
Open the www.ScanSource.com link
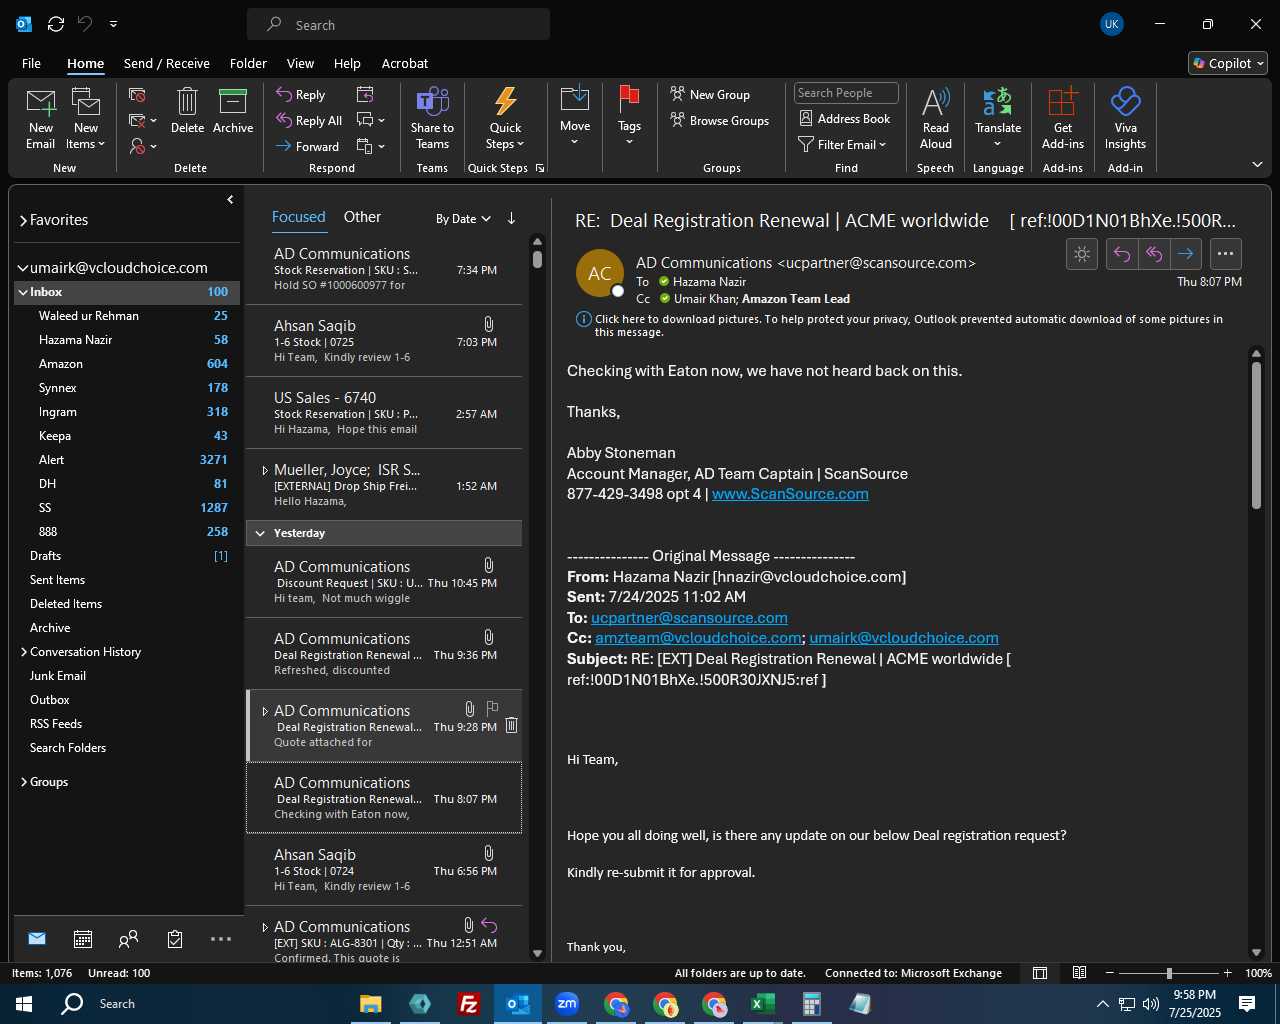tap(790, 494)
